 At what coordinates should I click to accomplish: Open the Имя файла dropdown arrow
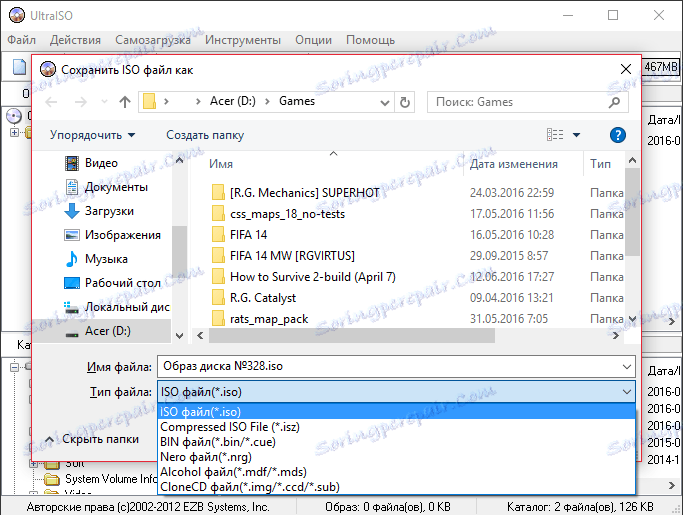[x=627, y=367]
